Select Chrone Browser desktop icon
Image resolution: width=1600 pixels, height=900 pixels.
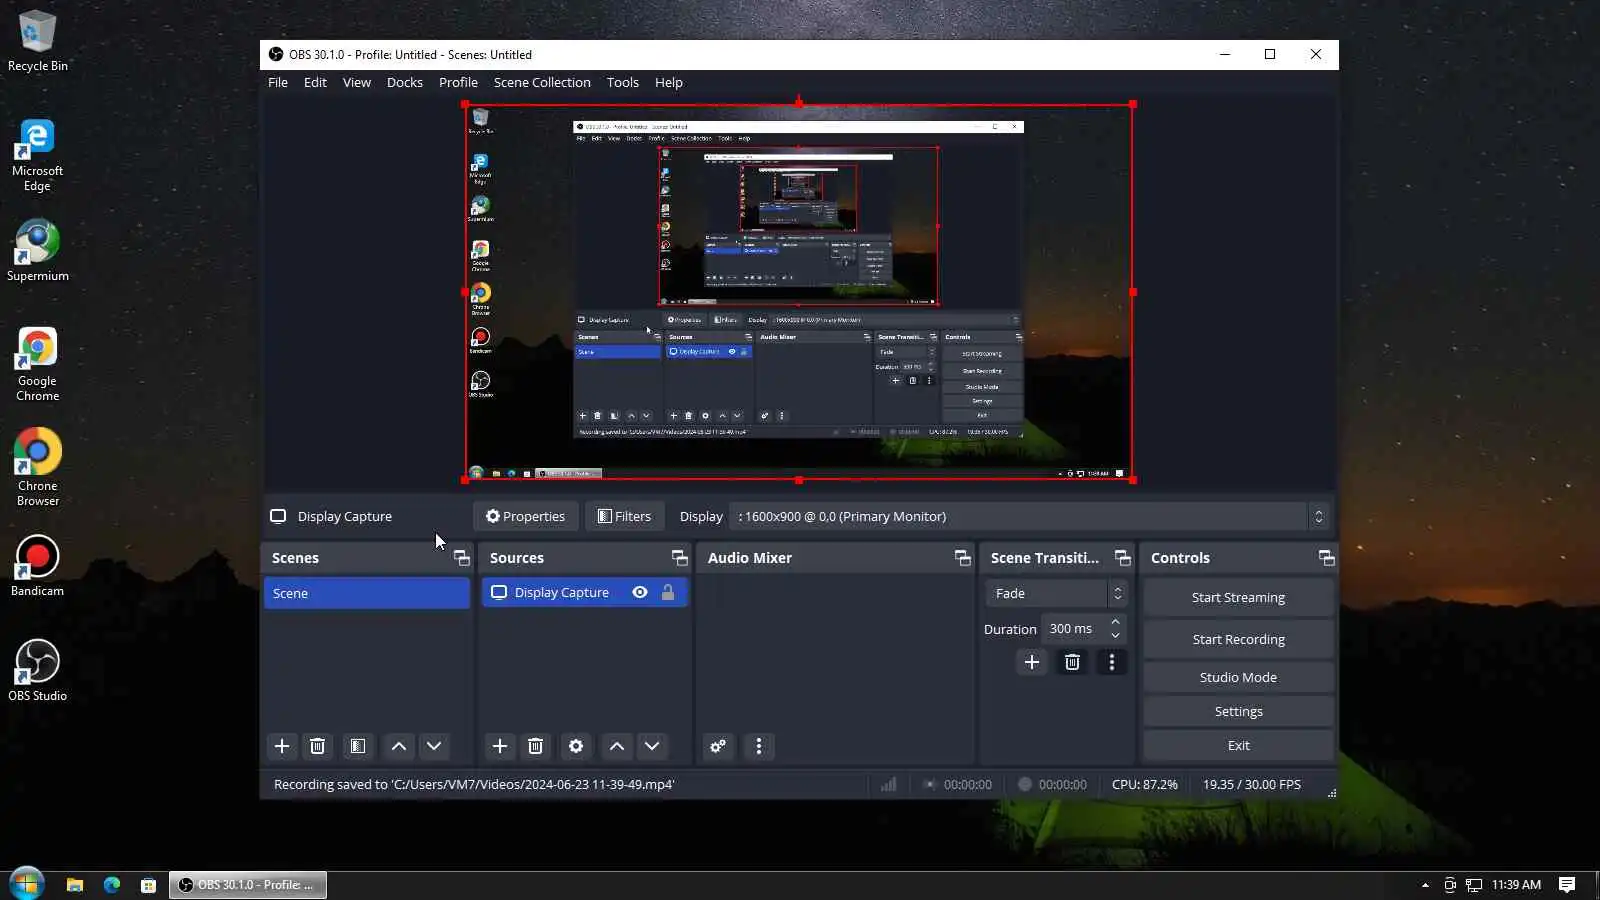click(x=37, y=467)
